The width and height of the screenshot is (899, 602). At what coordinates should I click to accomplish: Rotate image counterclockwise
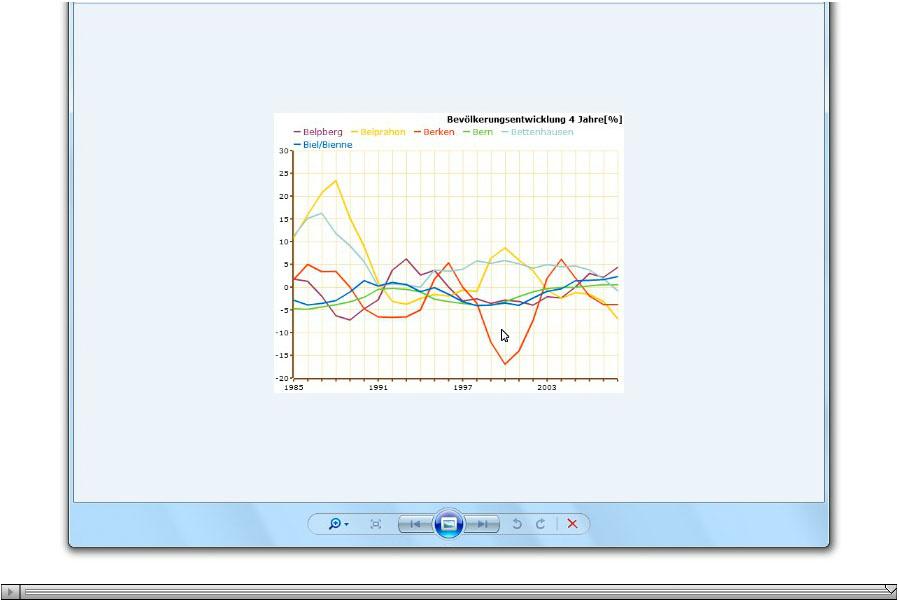pos(517,524)
